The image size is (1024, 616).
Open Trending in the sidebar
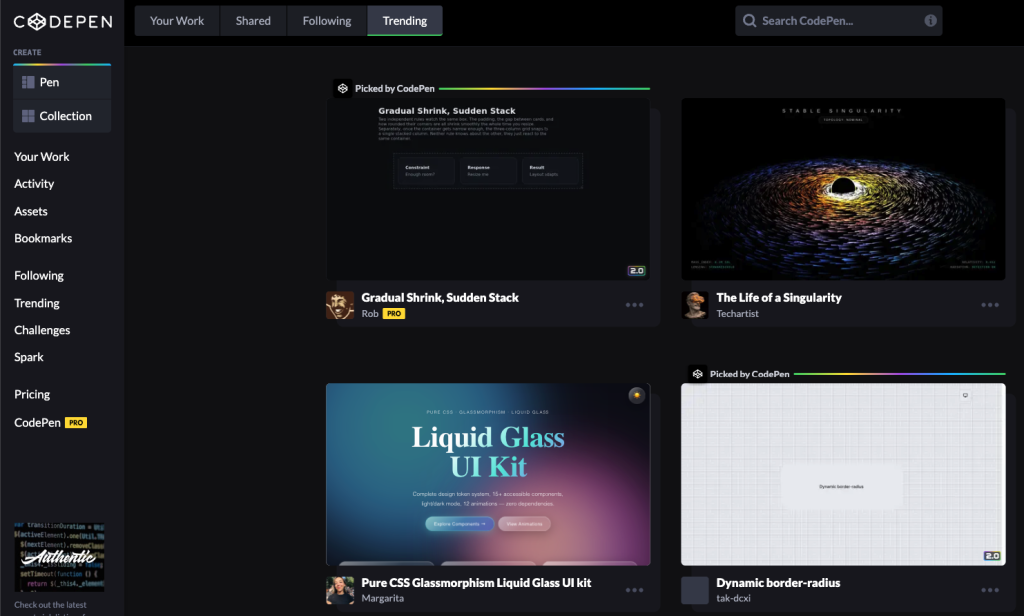point(37,303)
